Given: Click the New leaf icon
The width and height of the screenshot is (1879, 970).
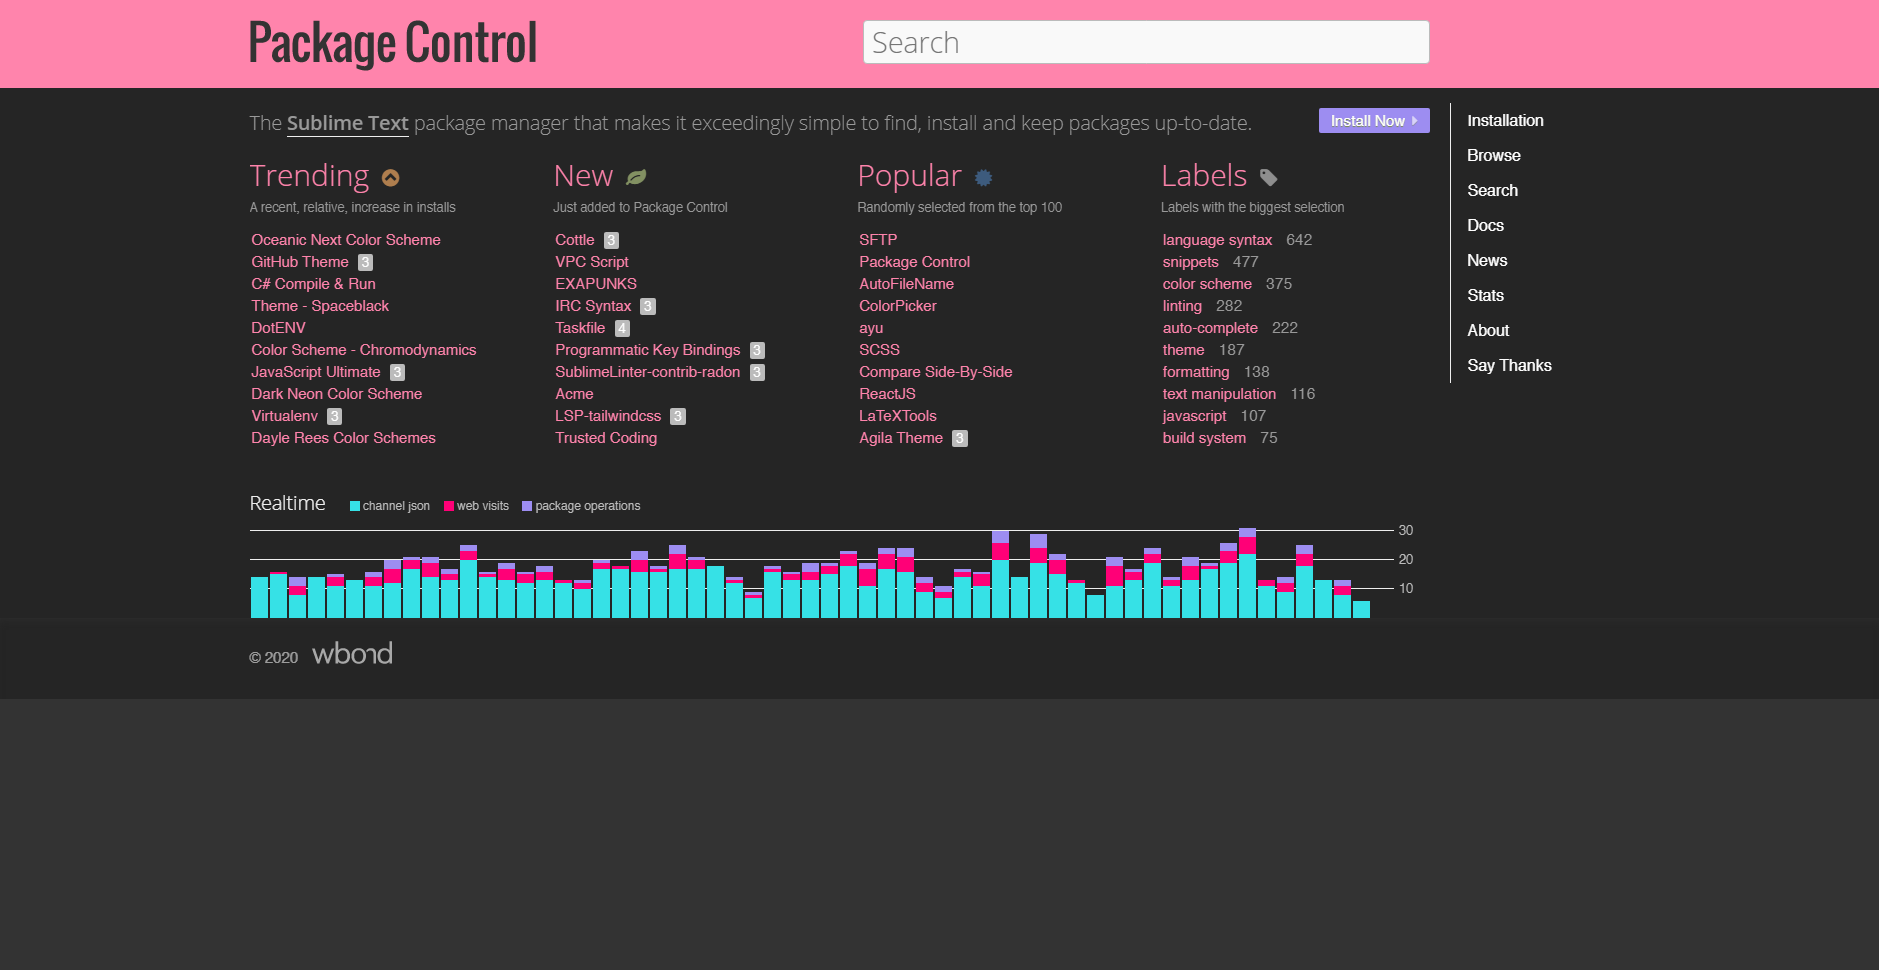Looking at the screenshot, I should 636,177.
